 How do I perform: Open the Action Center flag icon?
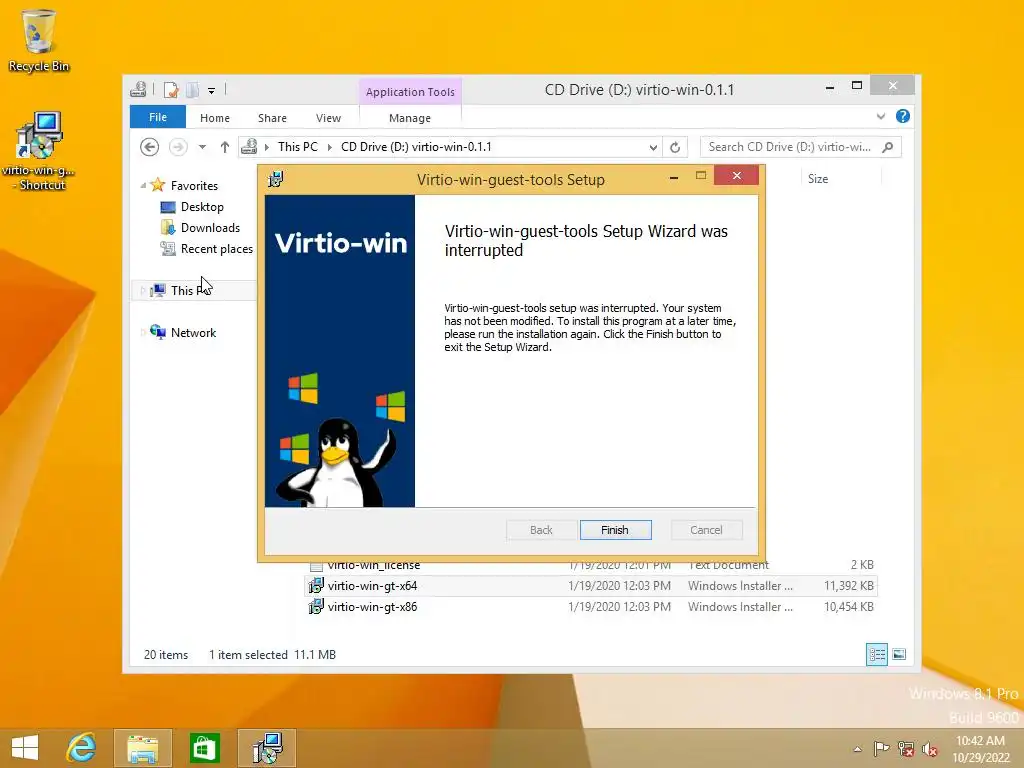[881, 748]
